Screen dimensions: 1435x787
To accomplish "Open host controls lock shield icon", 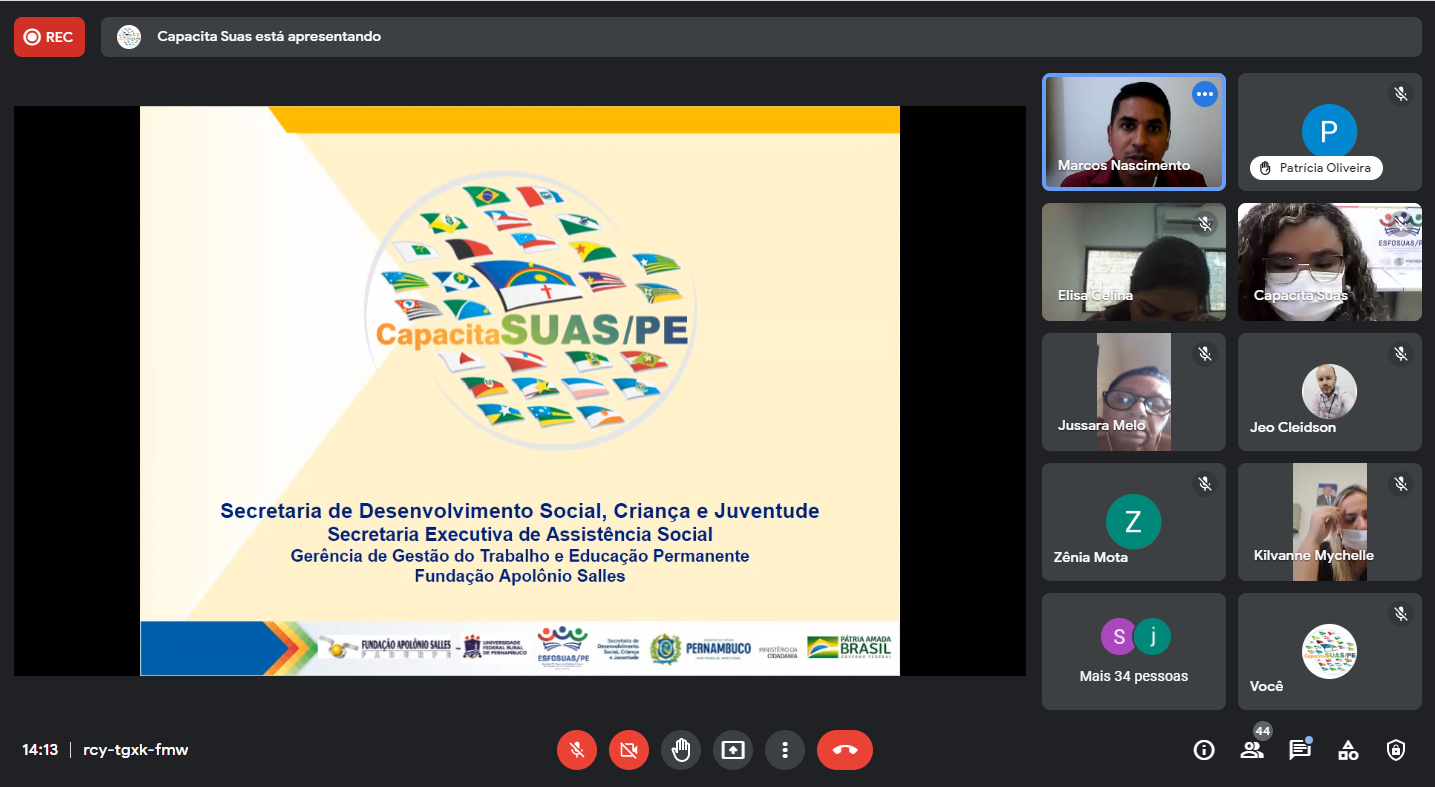I will [x=1396, y=750].
